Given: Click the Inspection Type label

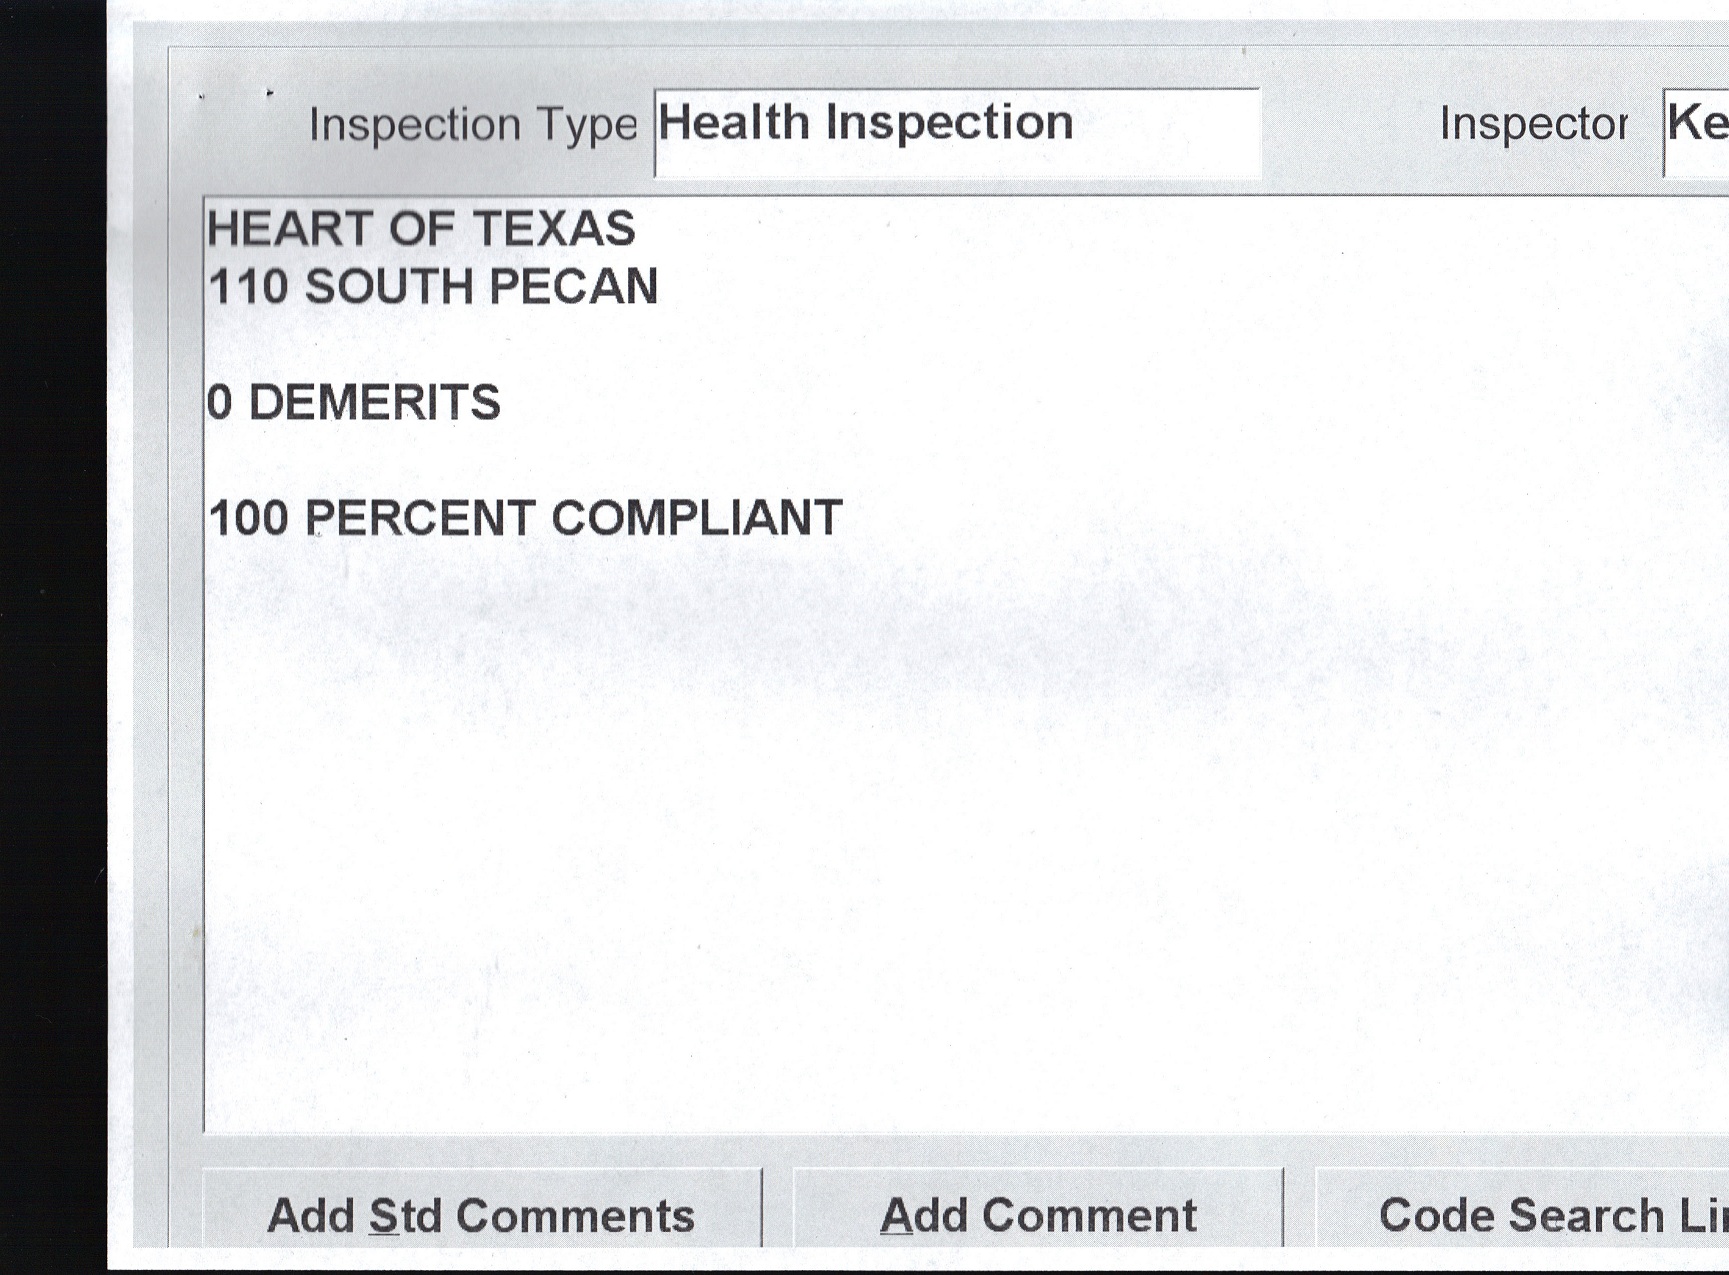Looking at the screenshot, I should tap(472, 125).
